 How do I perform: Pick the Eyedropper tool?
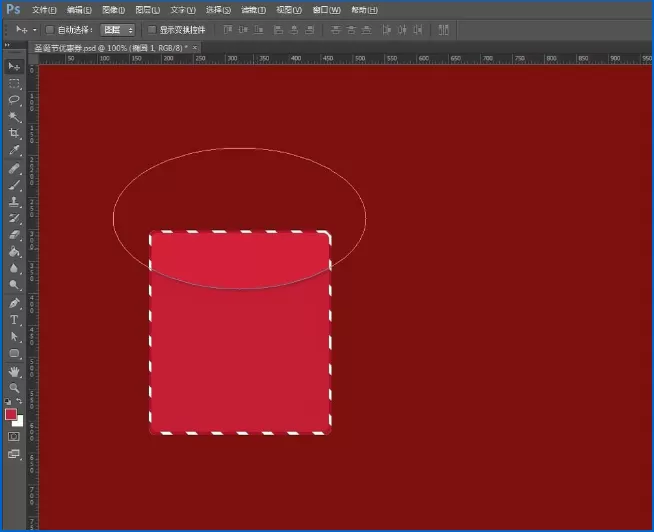pos(14,150)
